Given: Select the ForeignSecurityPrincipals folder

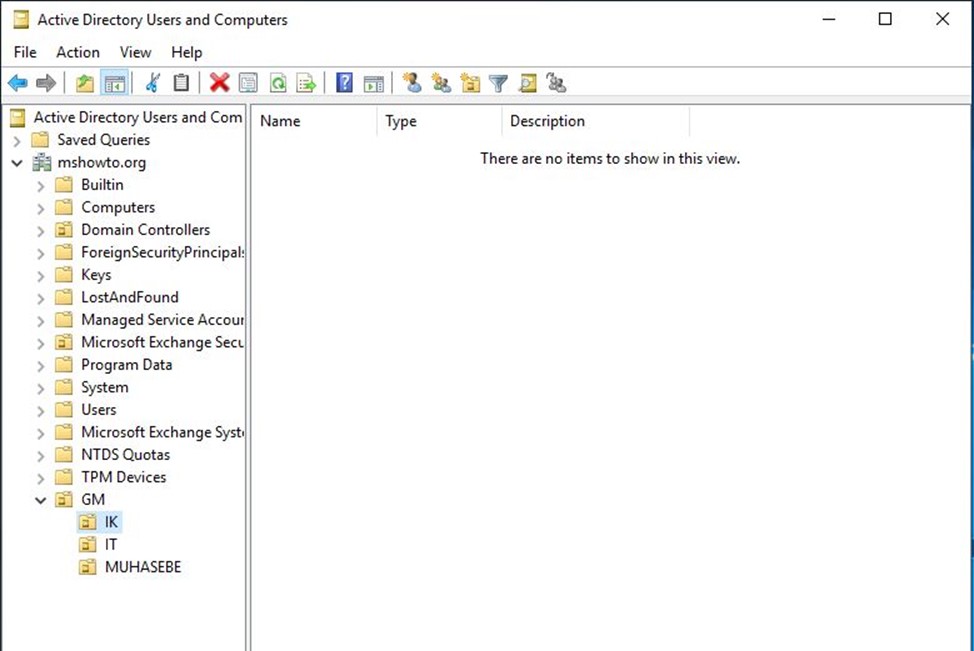Looking at the screenshot, I should [162, 252].
